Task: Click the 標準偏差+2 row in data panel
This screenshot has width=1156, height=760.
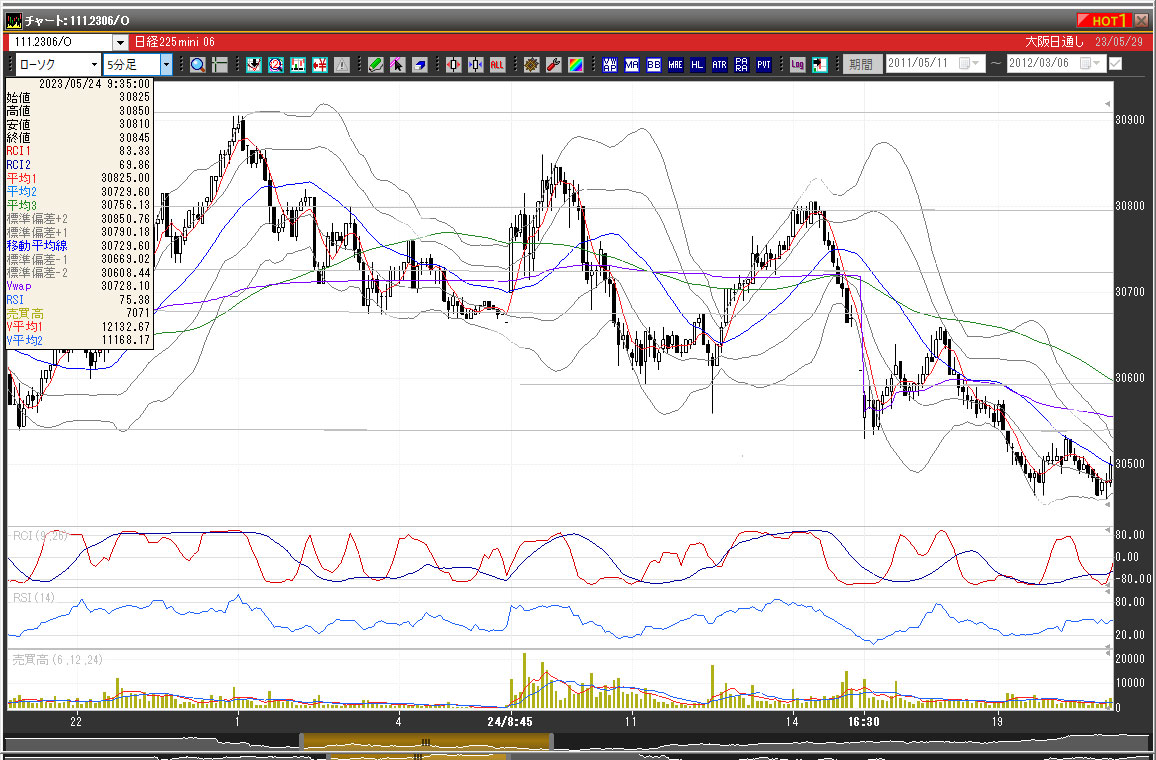Action: [78, 219]
